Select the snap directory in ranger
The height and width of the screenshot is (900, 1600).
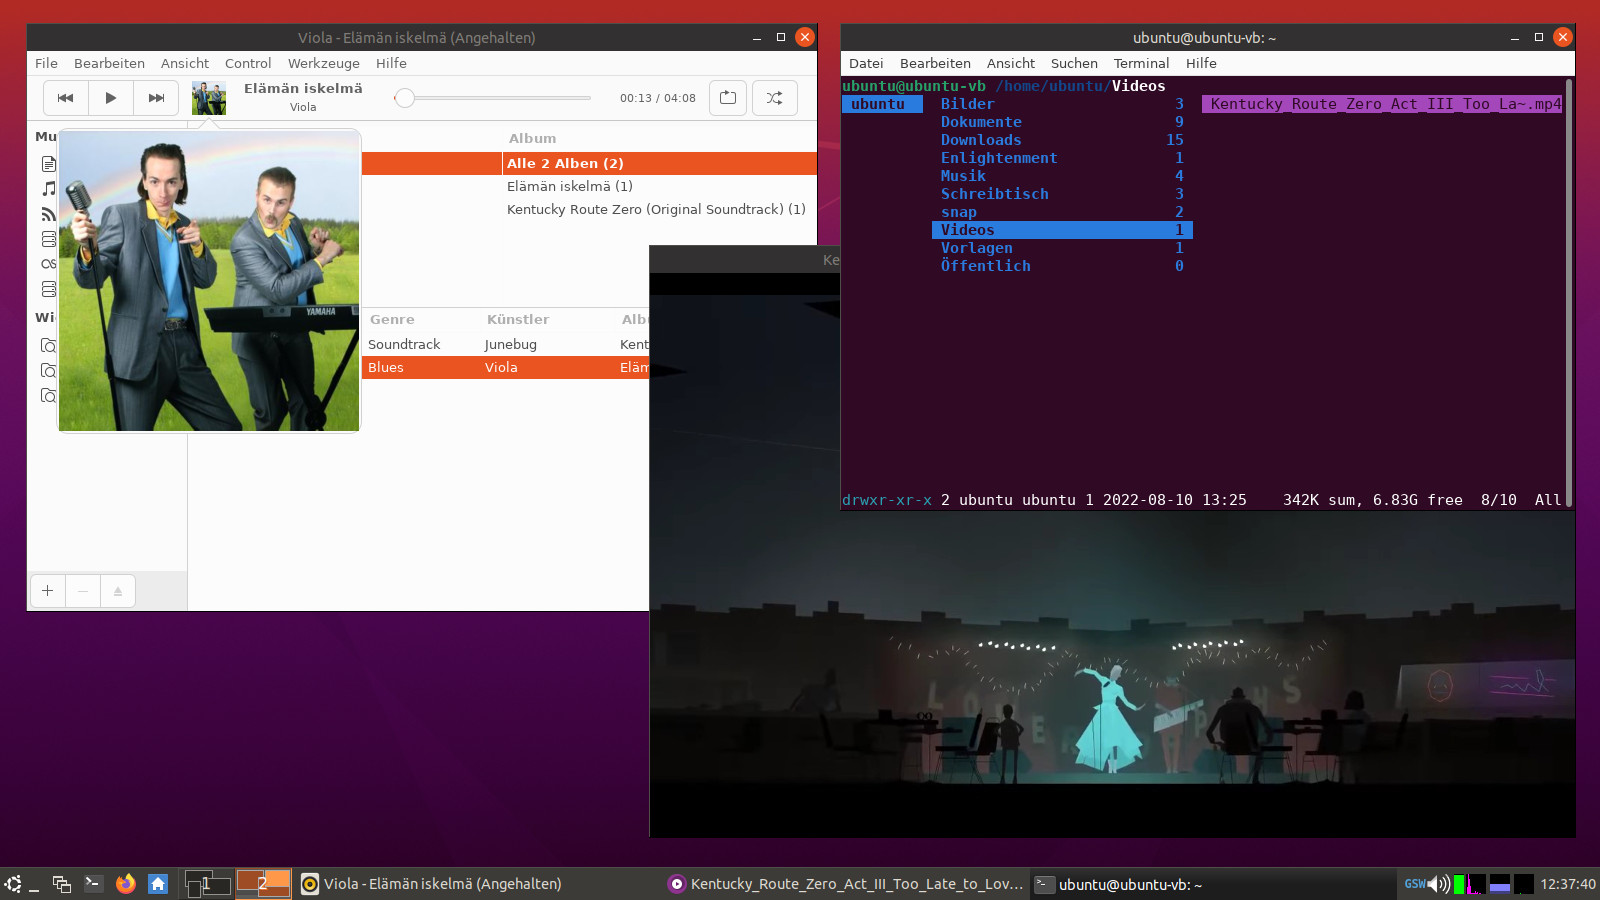click(1062, 212)
